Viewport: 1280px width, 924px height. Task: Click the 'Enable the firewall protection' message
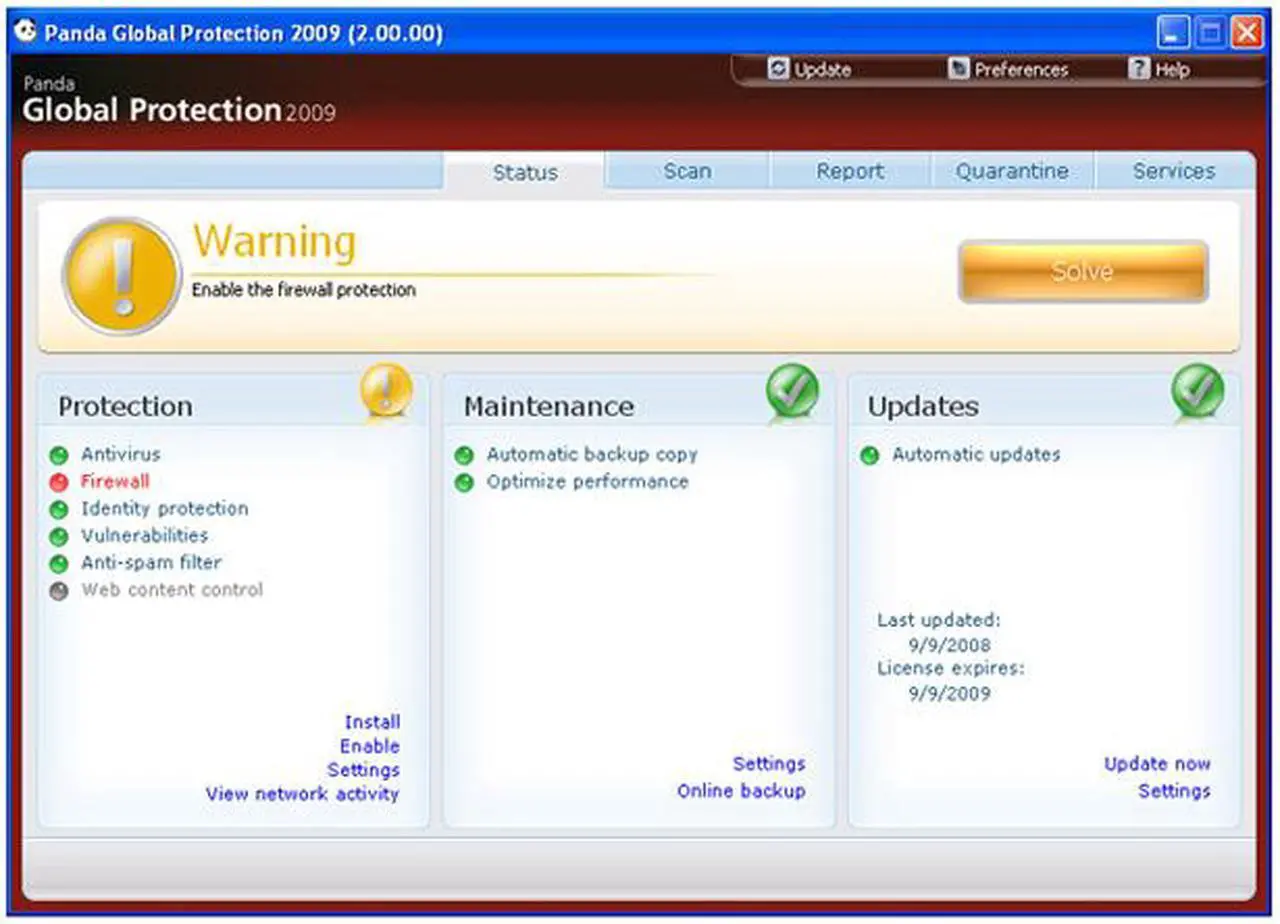303,290
